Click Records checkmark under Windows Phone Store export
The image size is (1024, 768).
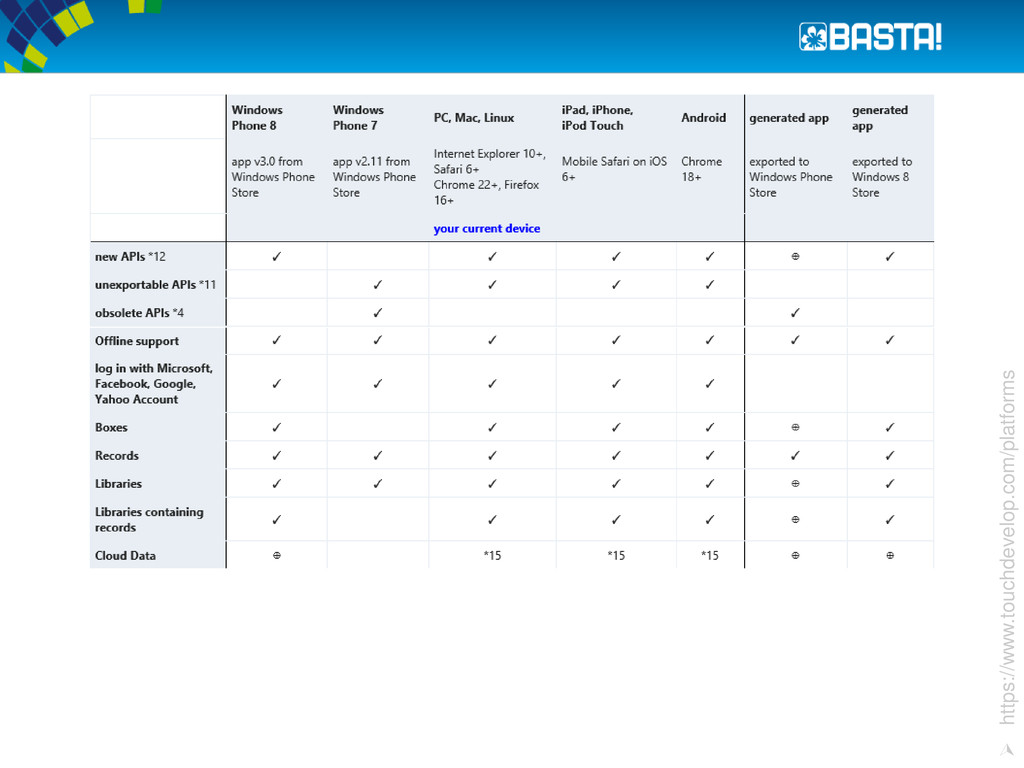795,456
